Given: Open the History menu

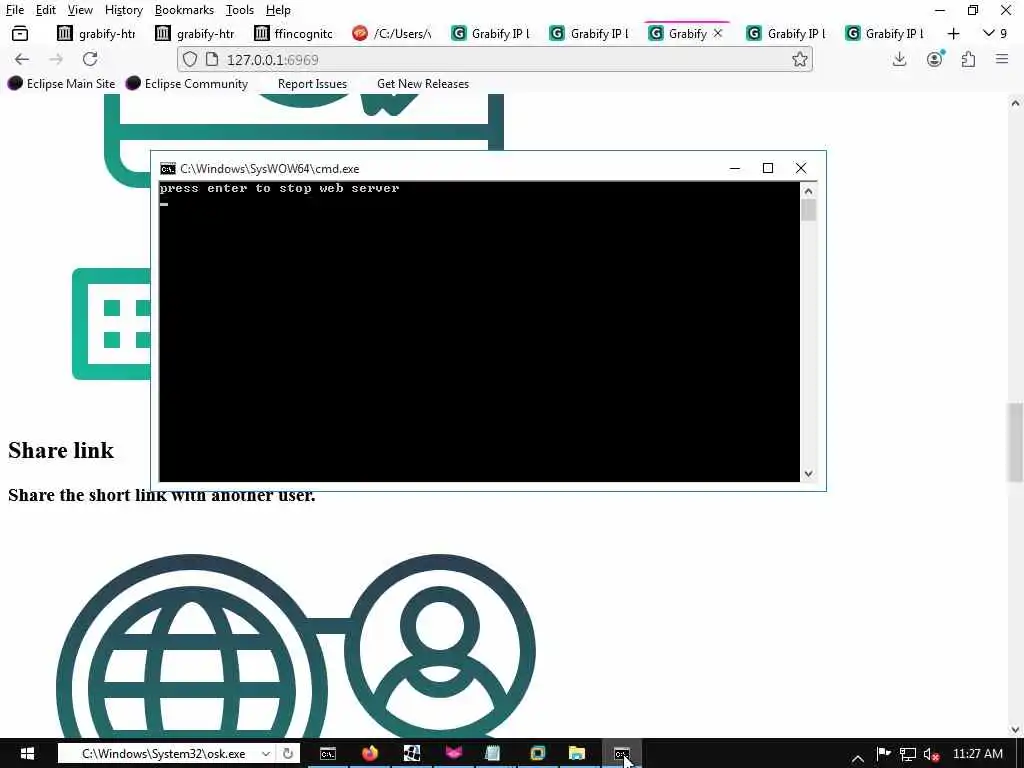Looking at the screenshot, I should tap(123, 10).
